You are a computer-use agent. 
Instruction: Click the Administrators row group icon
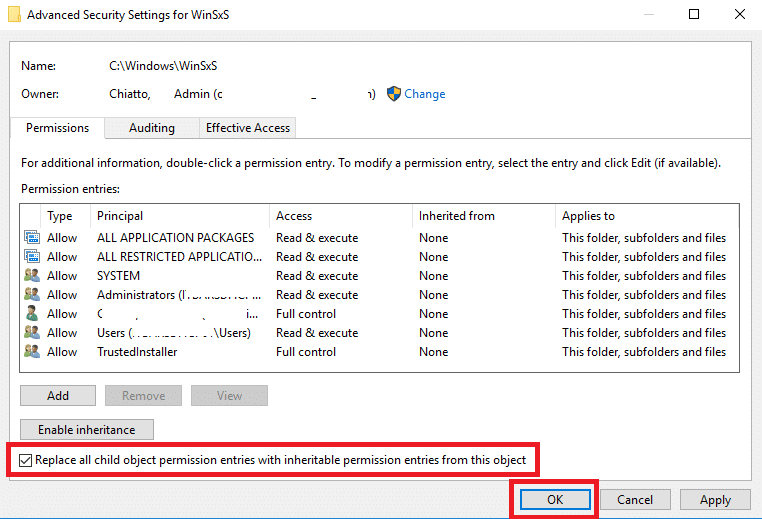pyautogui.click(x=32, y=294)
